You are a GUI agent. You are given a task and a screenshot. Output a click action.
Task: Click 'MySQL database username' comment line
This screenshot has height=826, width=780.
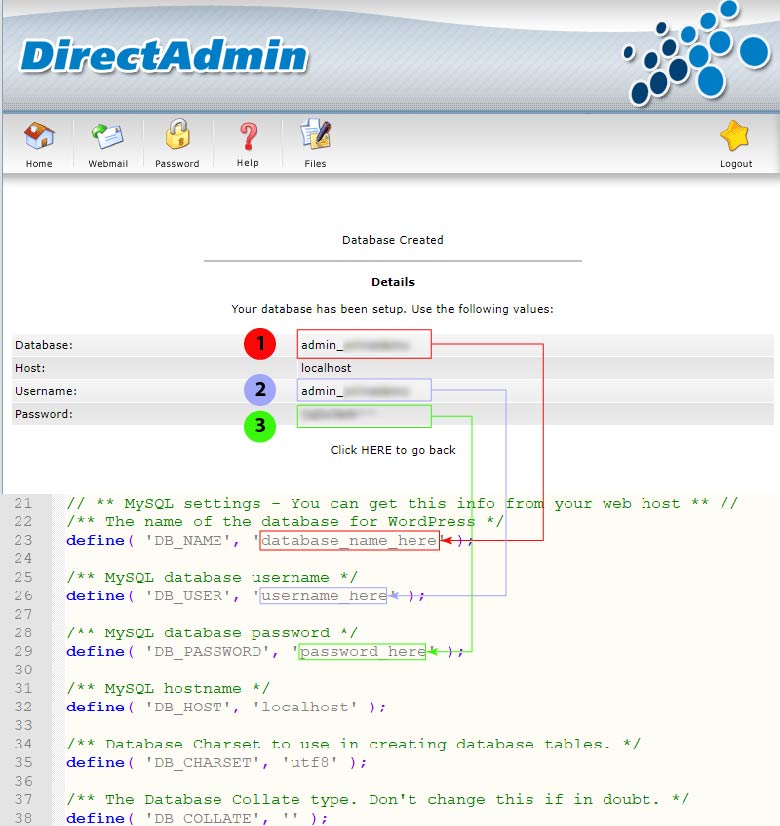pyautogui.click(x=212, y=577)
